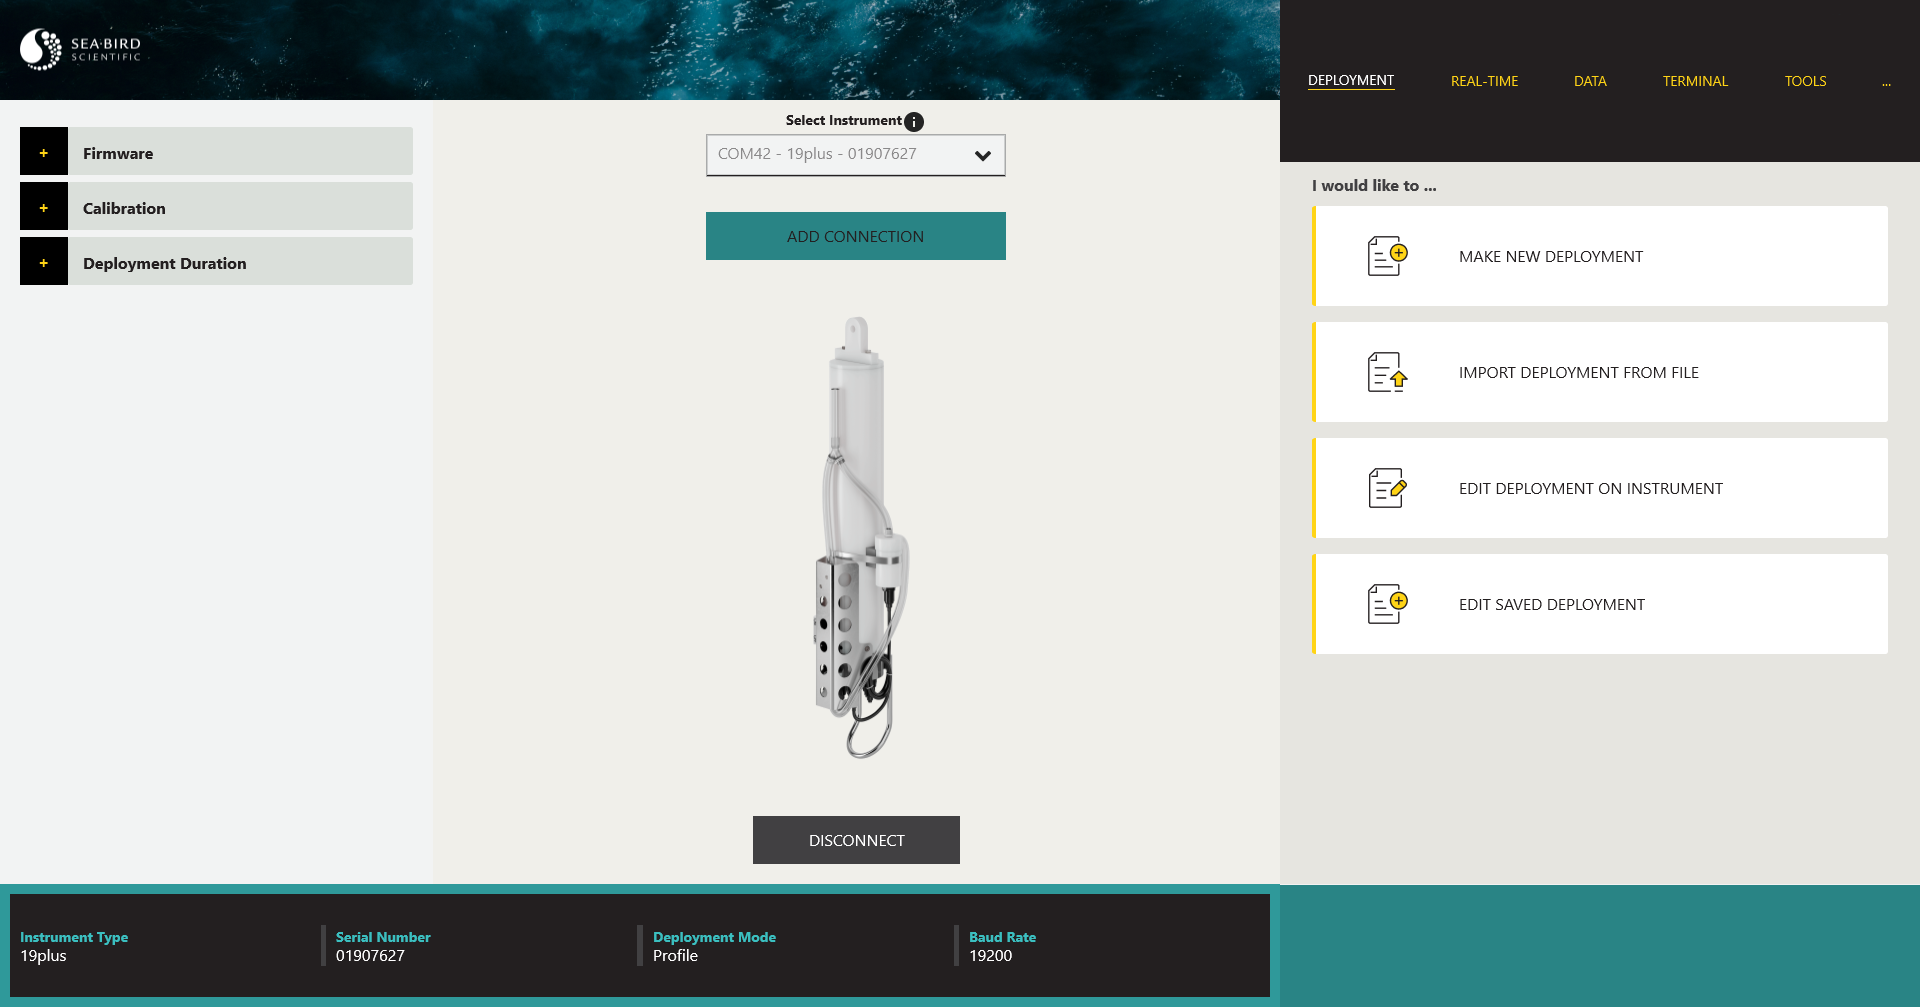
Task: Click the Select Instrument info icon
Action: pyautogui.click(x=914, y=121)
